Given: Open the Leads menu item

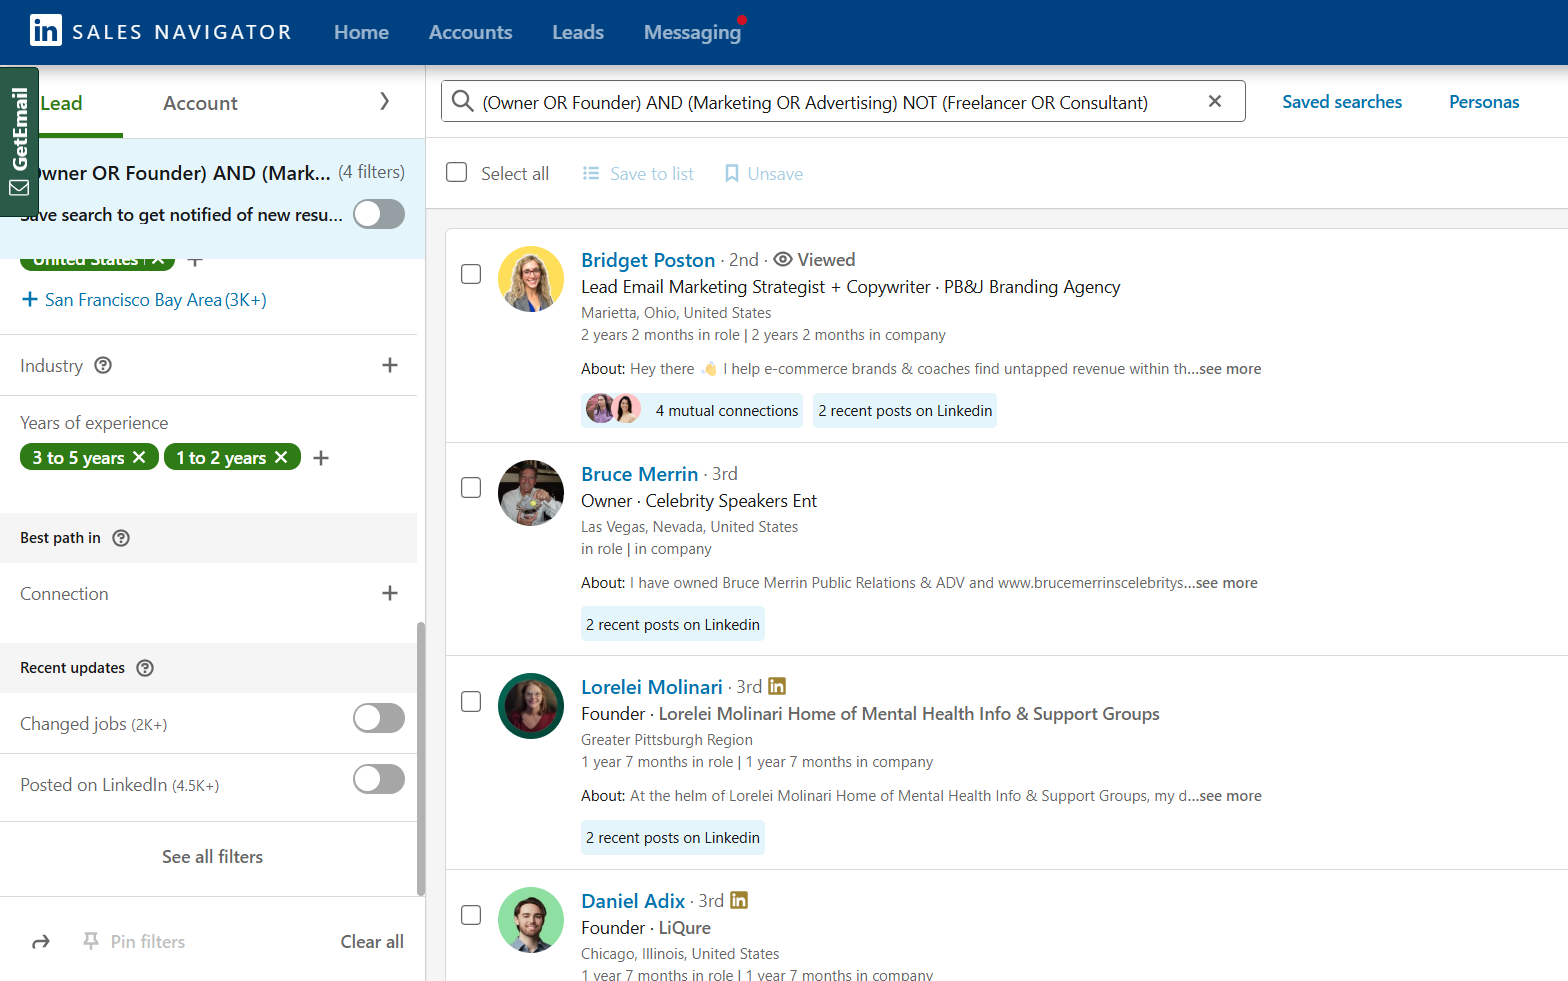Looking at the screenshot, I should point(578,32).
